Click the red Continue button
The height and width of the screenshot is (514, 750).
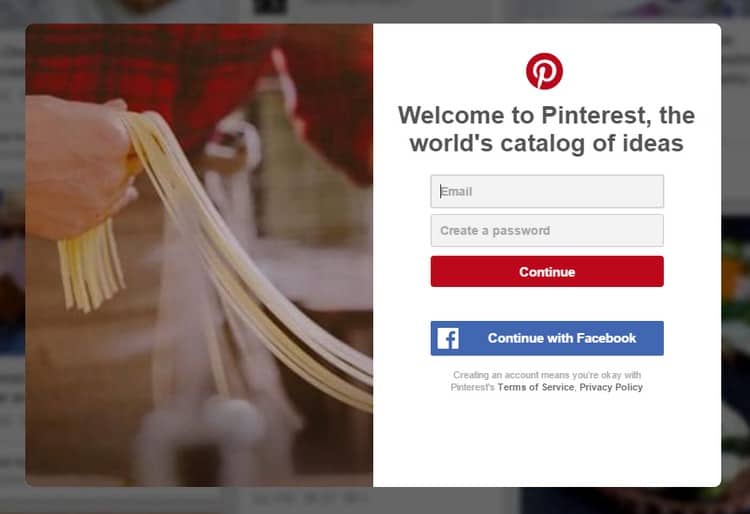pyautogui.click(x=547, y=272)
